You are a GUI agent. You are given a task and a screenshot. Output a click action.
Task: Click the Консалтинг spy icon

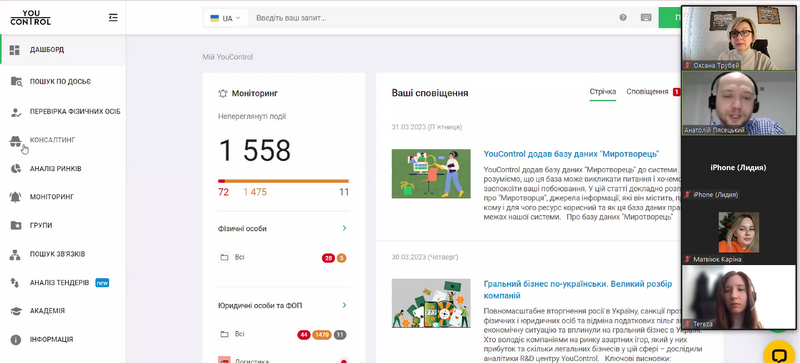(15, 141)
